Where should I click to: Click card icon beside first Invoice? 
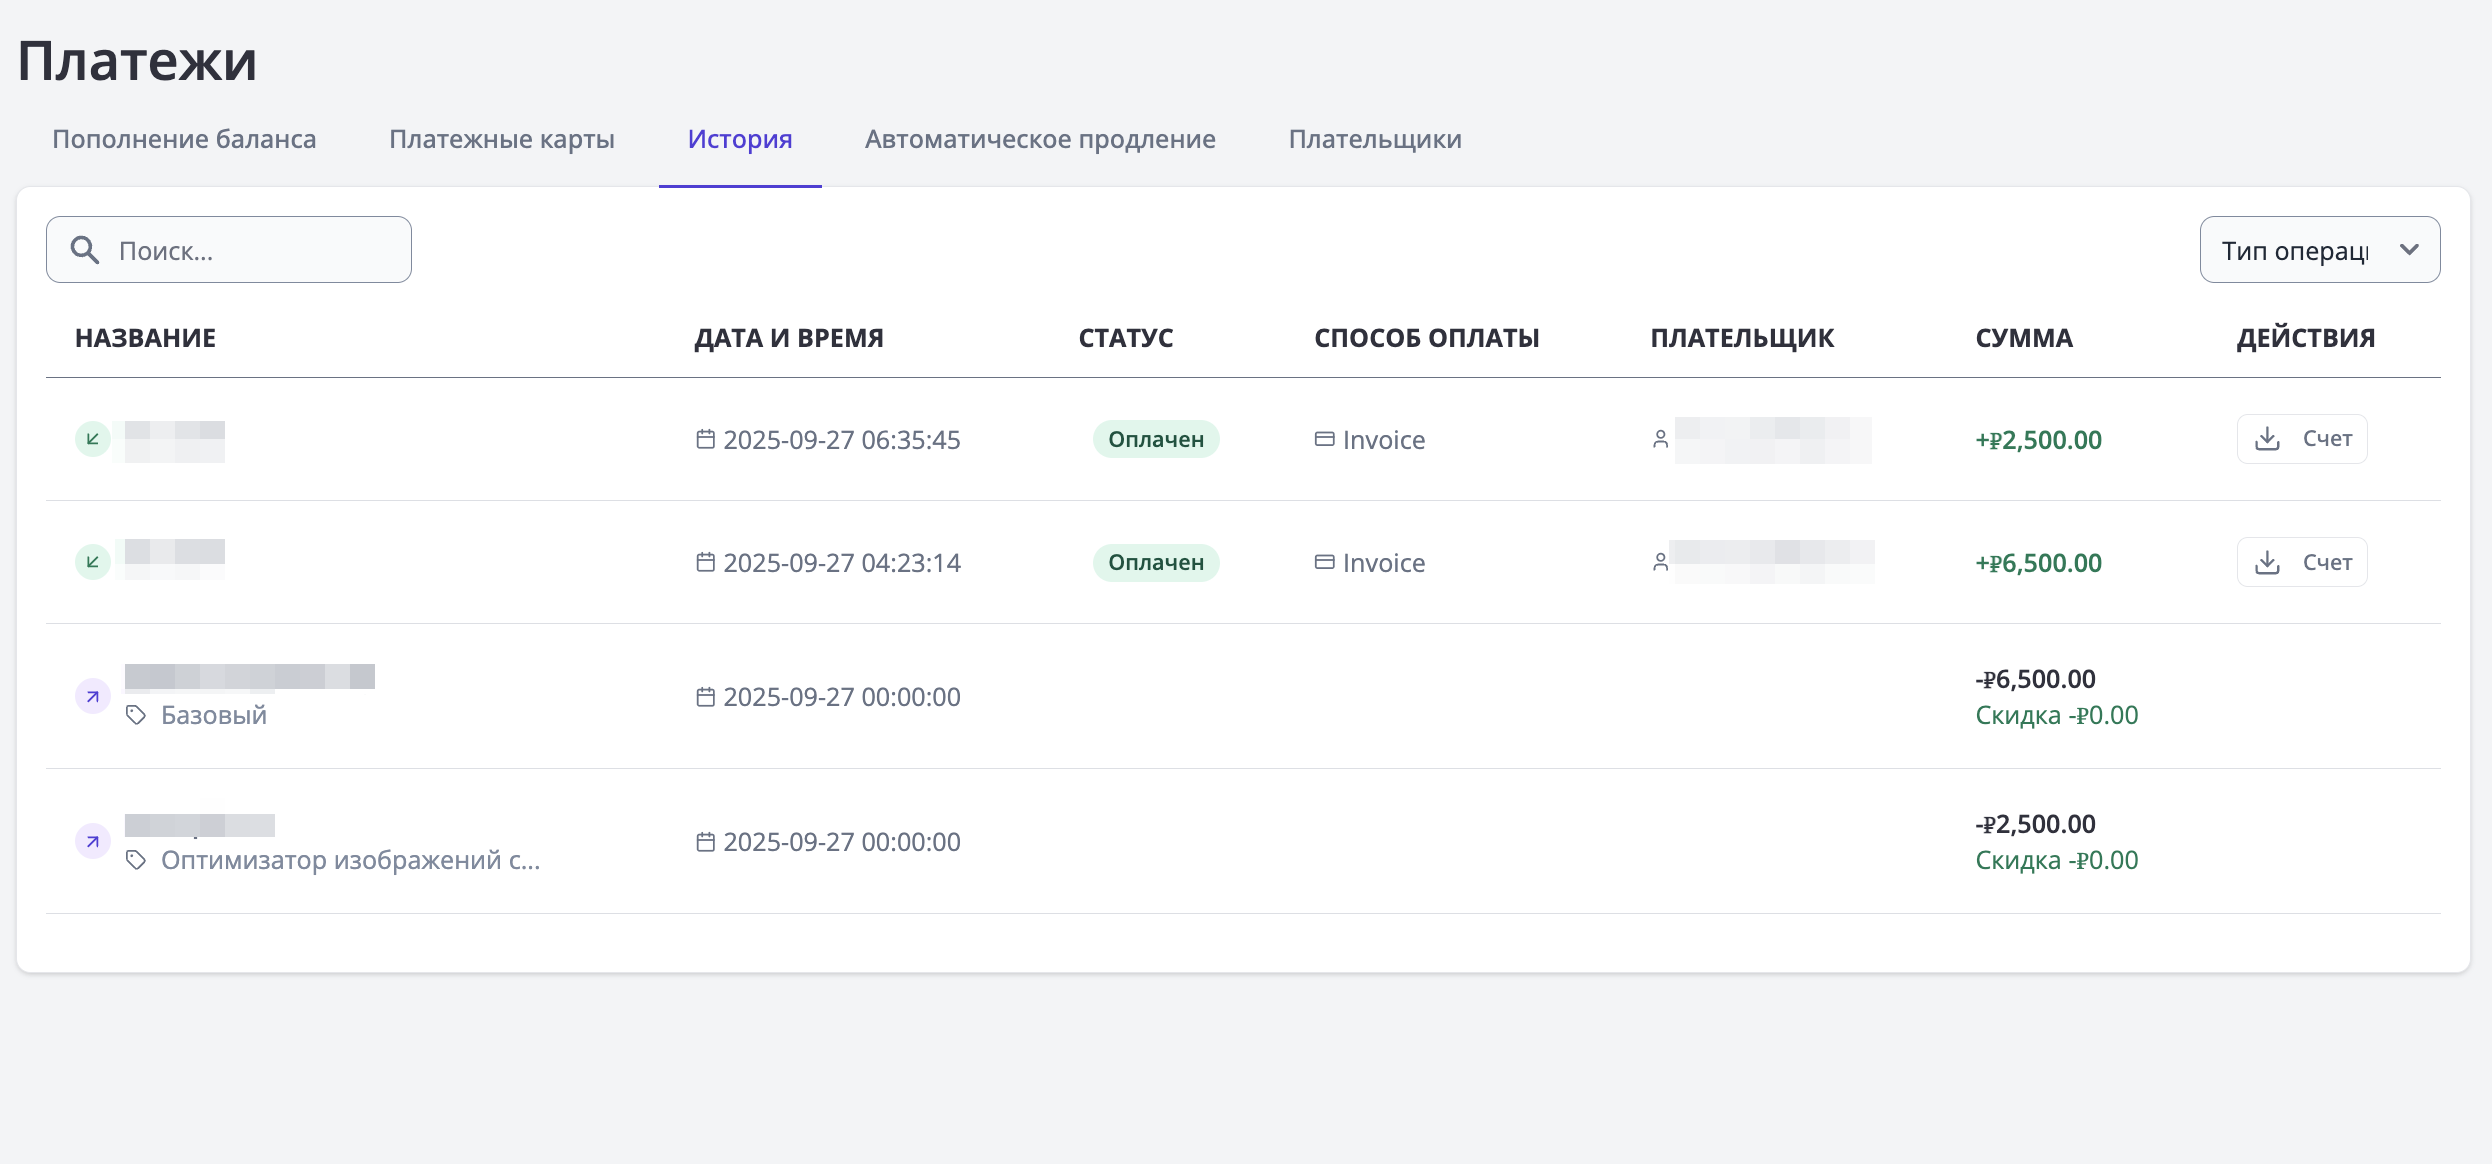point(1324,439)
